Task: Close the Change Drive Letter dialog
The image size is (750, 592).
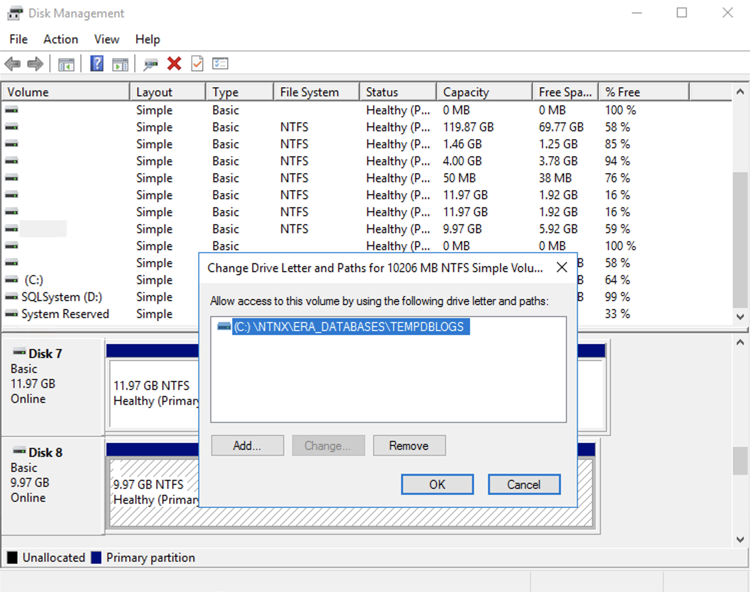Action: pos(562,267)
